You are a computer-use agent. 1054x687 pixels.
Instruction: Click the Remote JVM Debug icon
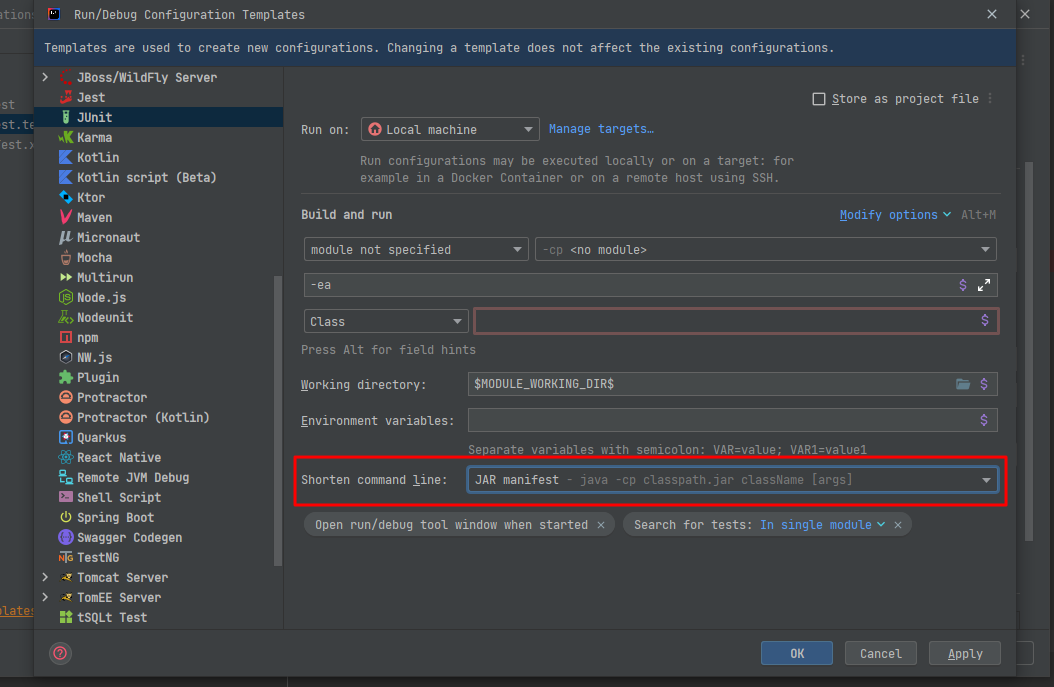coord(66,477)
